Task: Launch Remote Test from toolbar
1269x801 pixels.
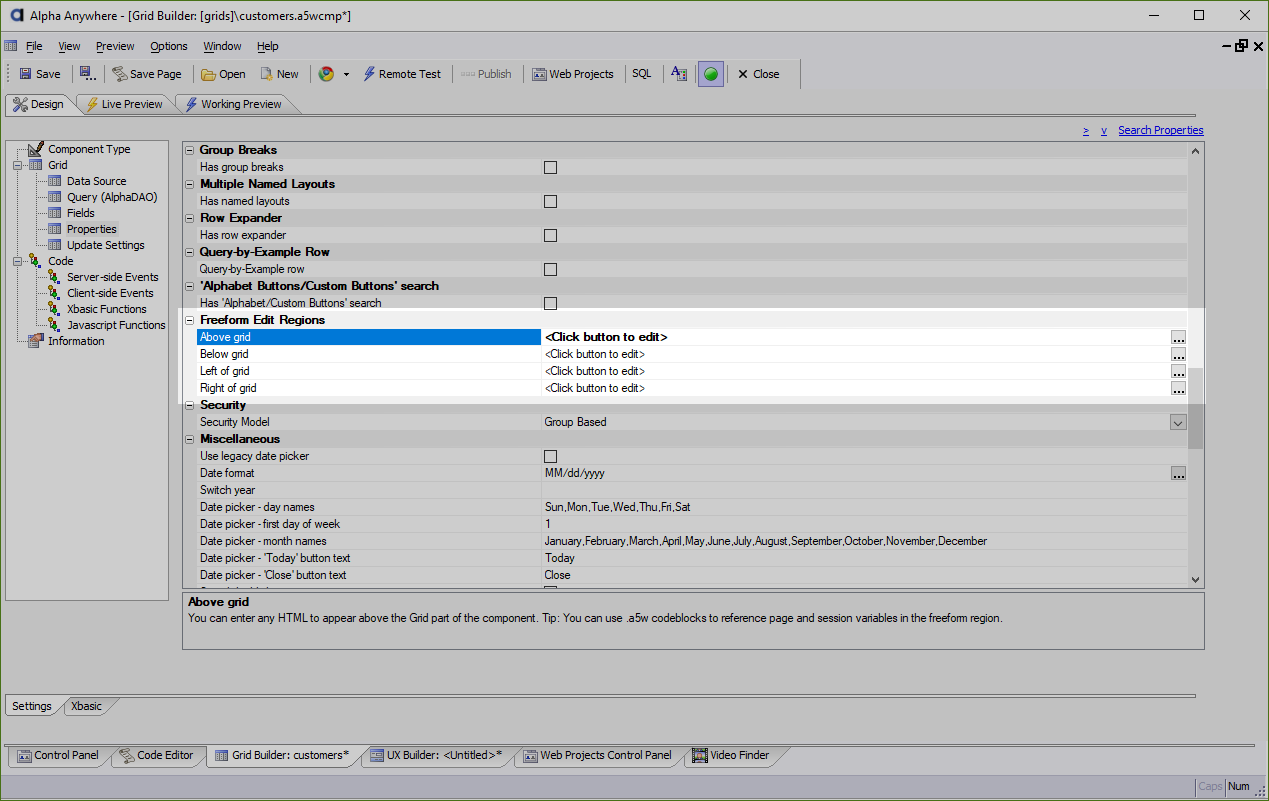Action: coord(401,74)
